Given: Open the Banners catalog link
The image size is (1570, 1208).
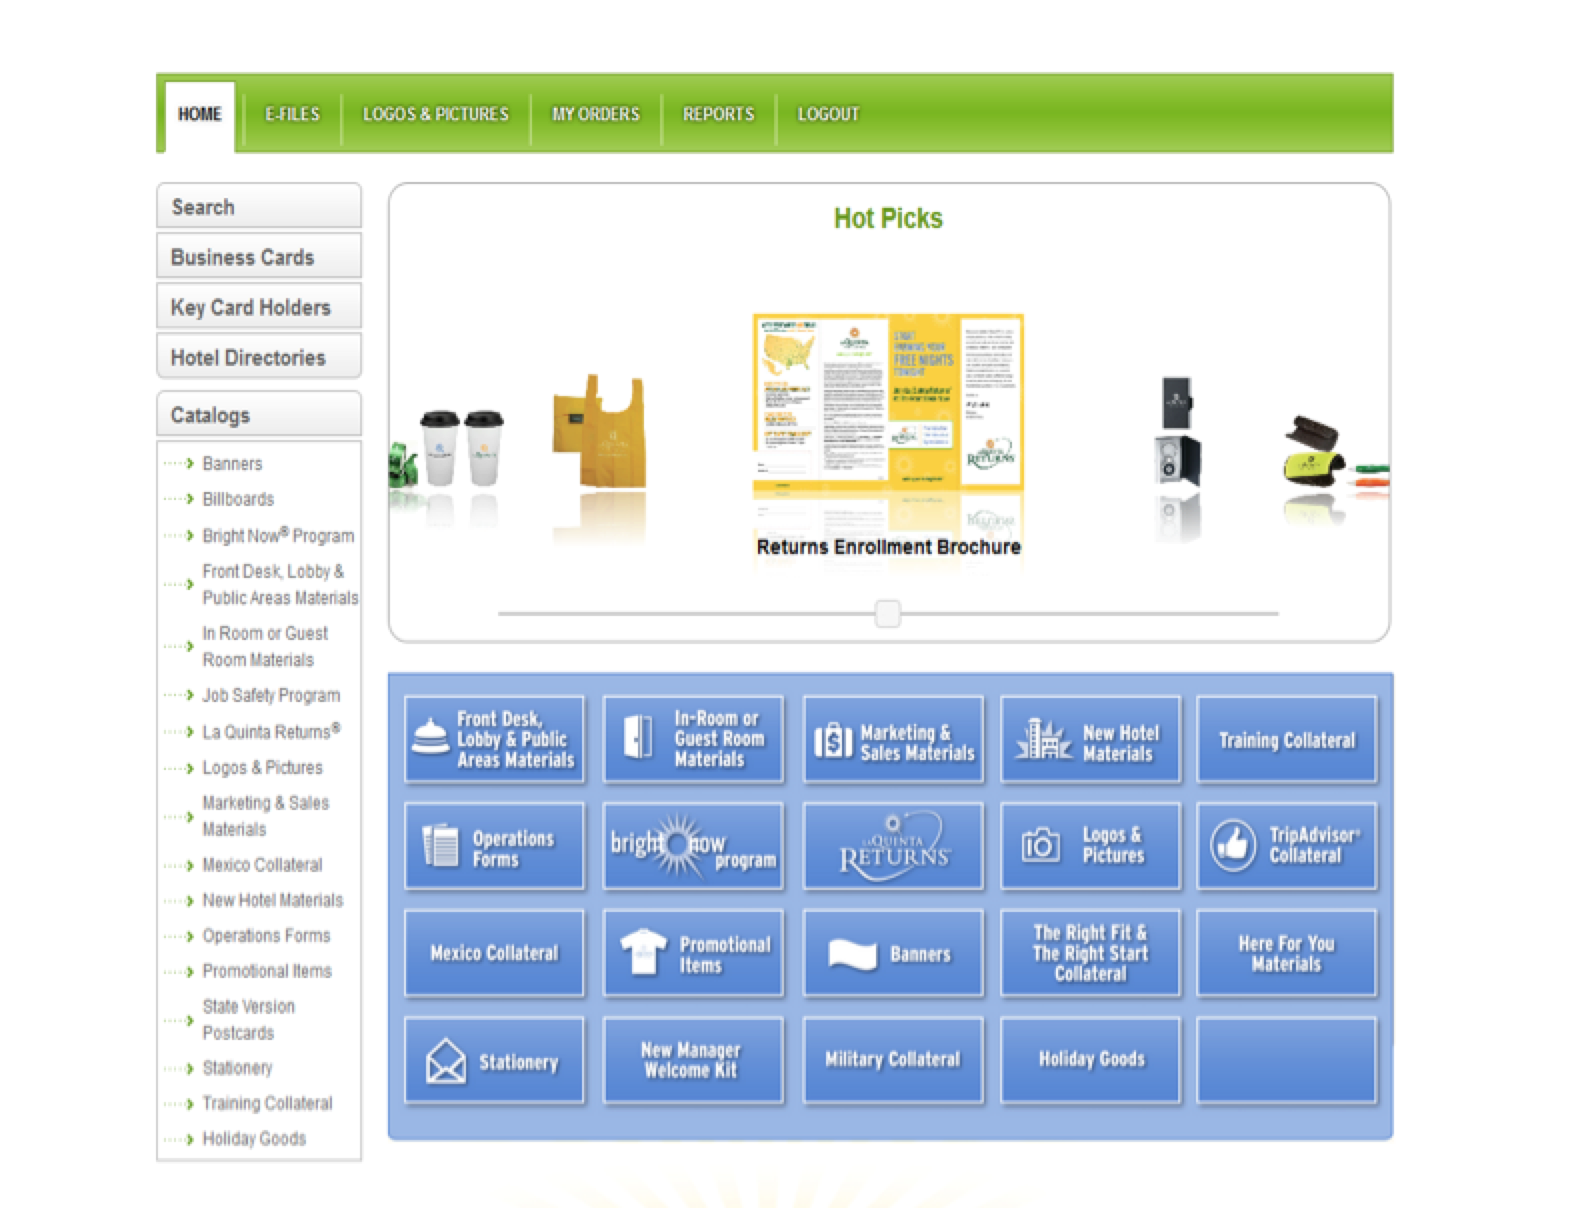Looking at the screenshot, I should pos(232,464).
